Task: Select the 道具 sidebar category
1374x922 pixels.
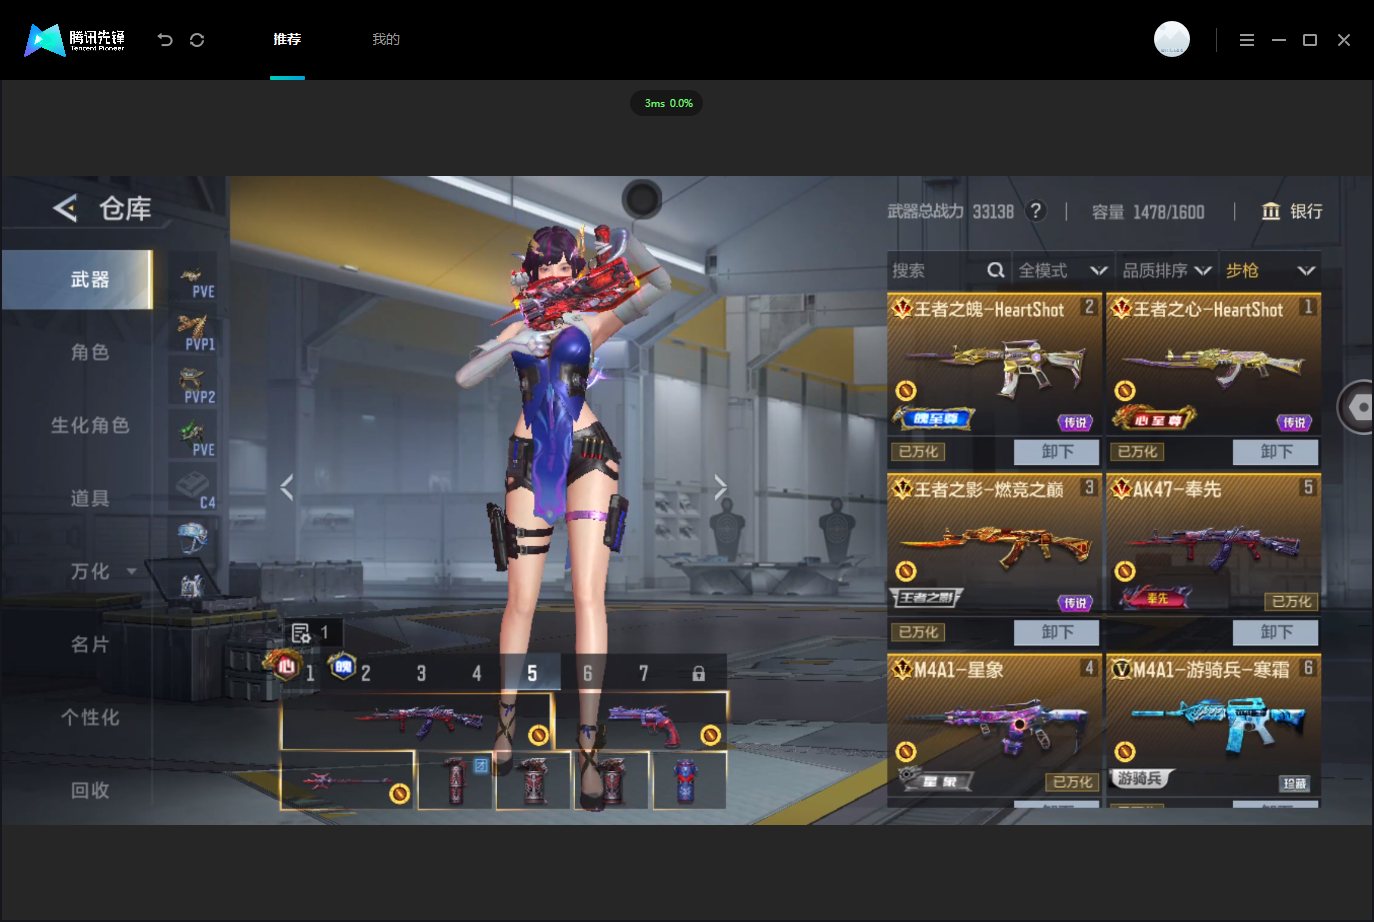Action: pos(90,498)
